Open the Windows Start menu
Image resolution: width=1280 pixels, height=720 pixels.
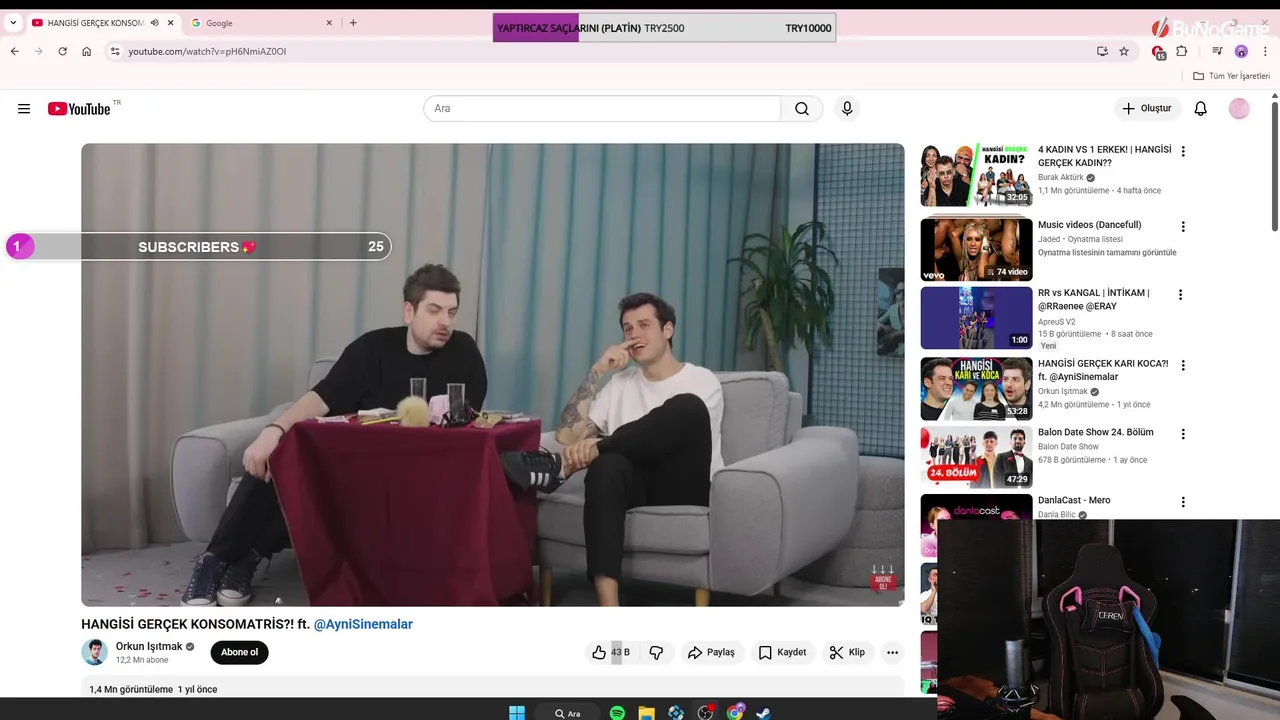click(x=517, y=712)
